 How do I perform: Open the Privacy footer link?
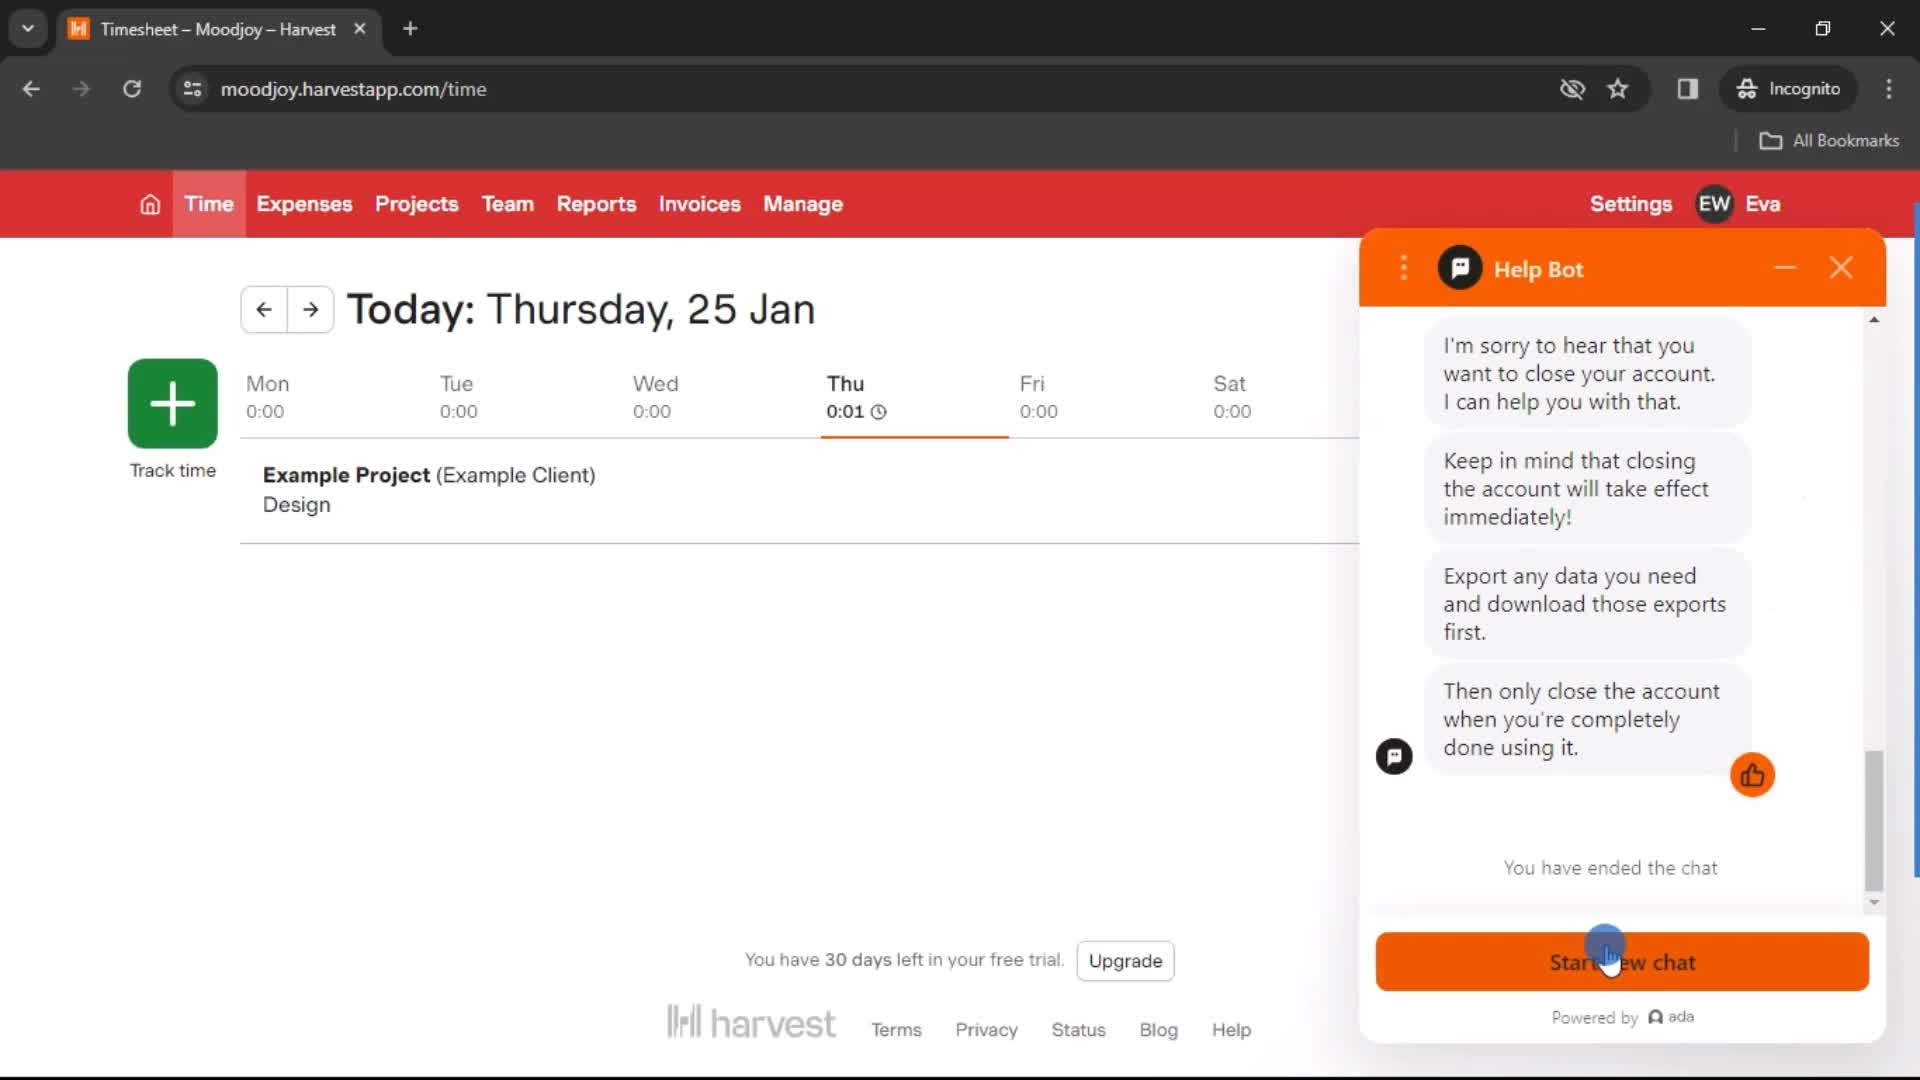pyautogui.click(x=986, y=1030)
